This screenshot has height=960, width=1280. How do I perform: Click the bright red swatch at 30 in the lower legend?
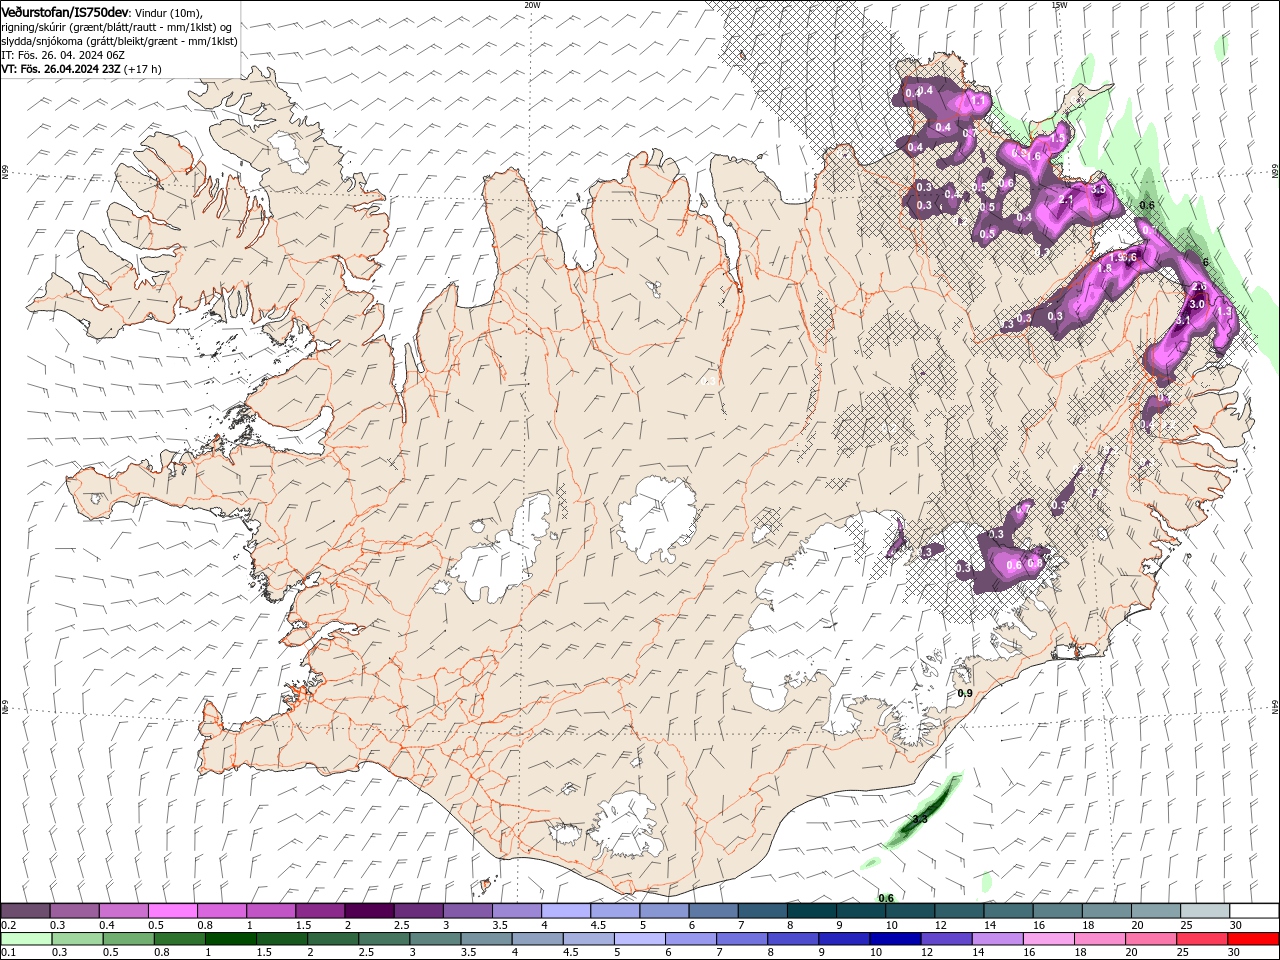coord(1252,939)
